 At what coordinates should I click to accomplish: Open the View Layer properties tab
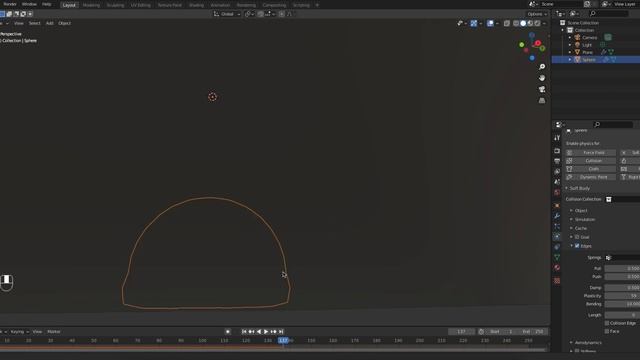pyautogui.click(x=557, y=171)
